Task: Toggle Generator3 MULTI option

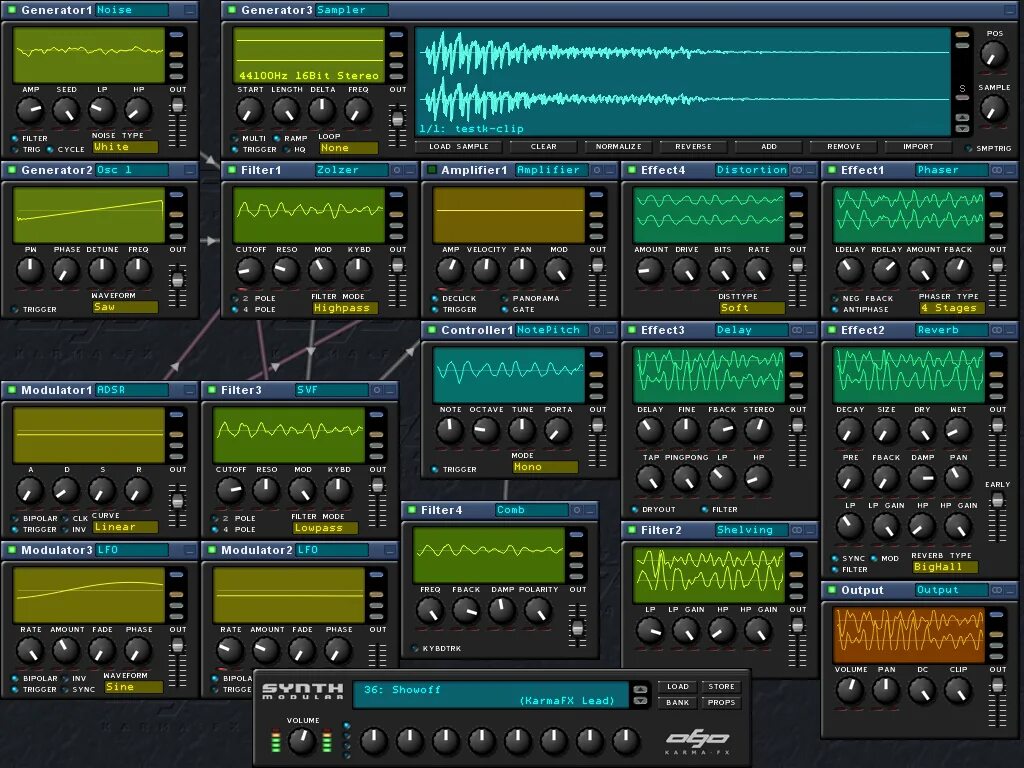Action: [234, 138]
